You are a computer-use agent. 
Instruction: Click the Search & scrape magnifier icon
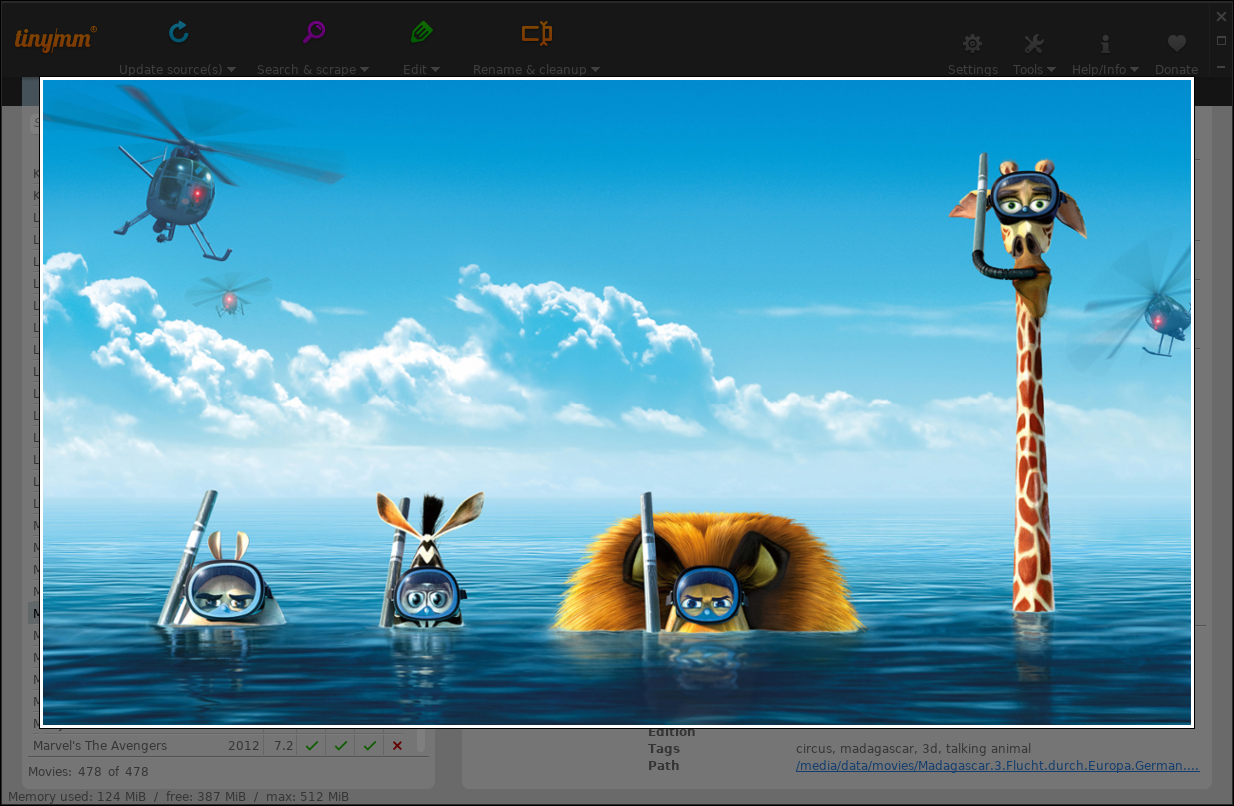pos(314,33)
